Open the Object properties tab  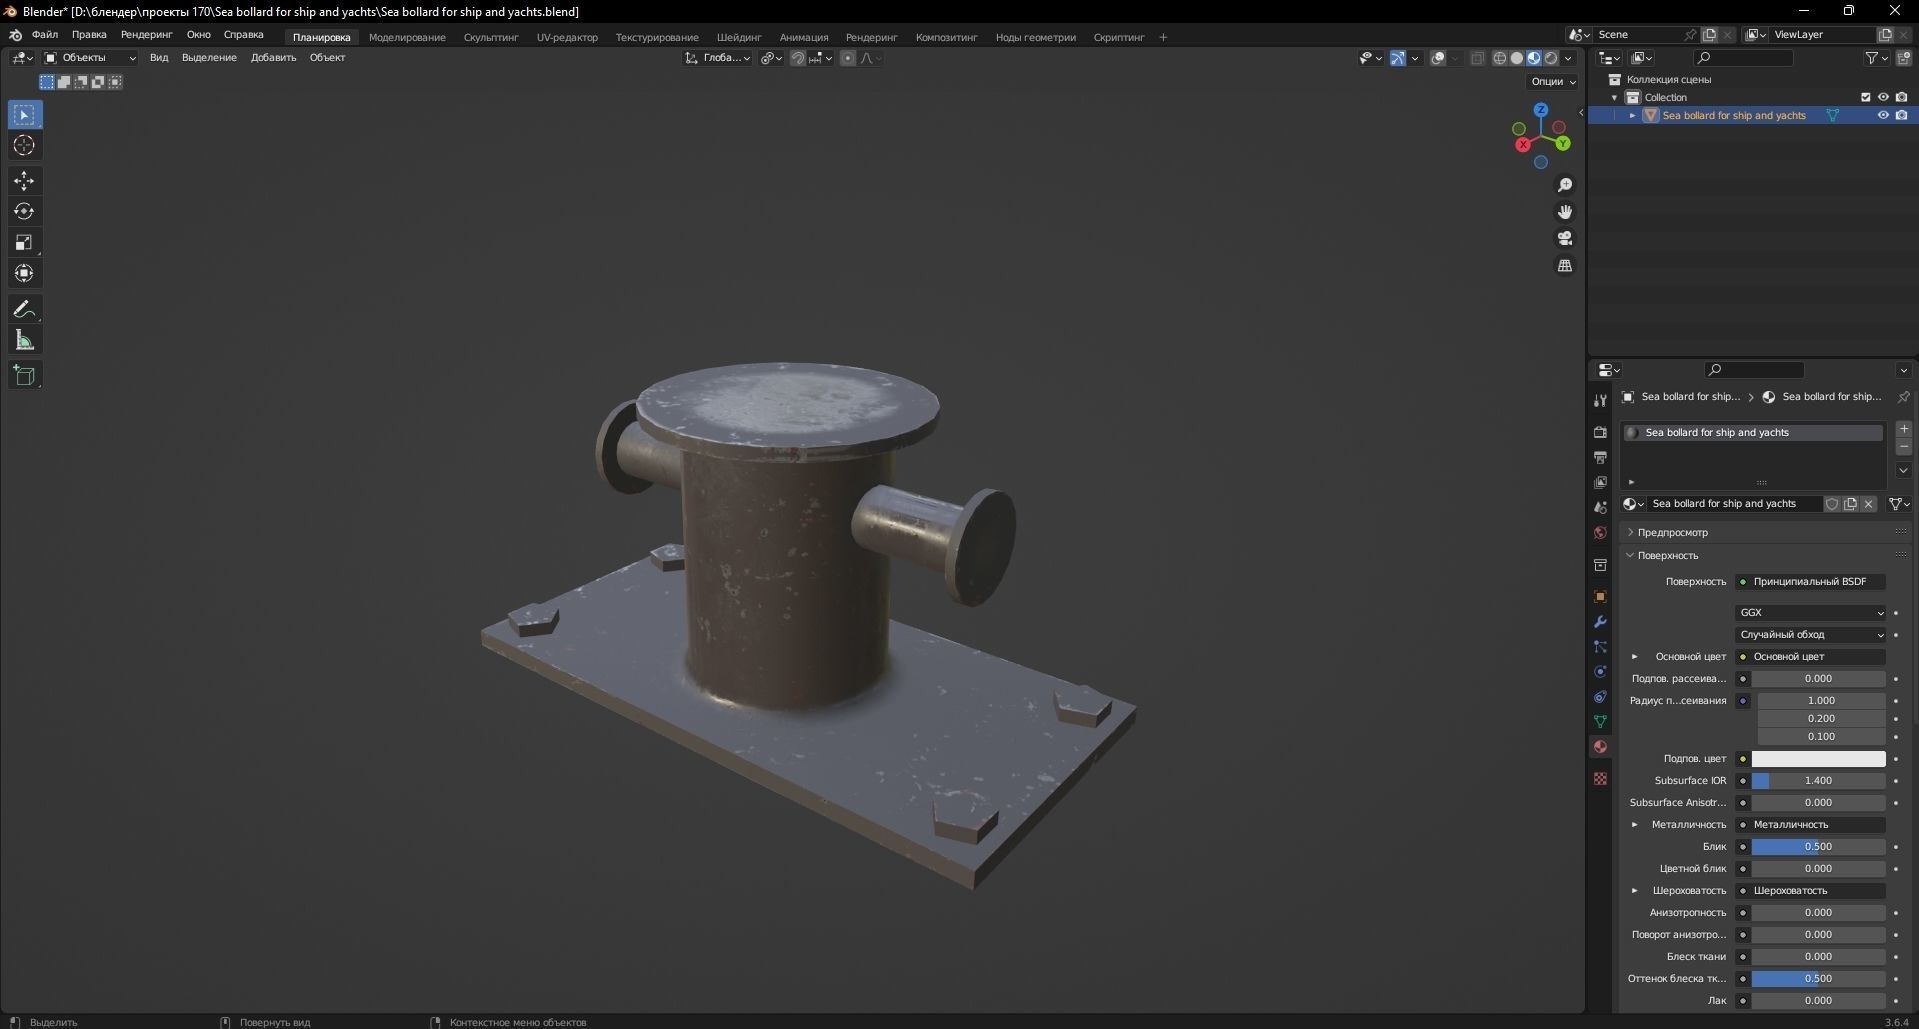tap(1600, 597)
